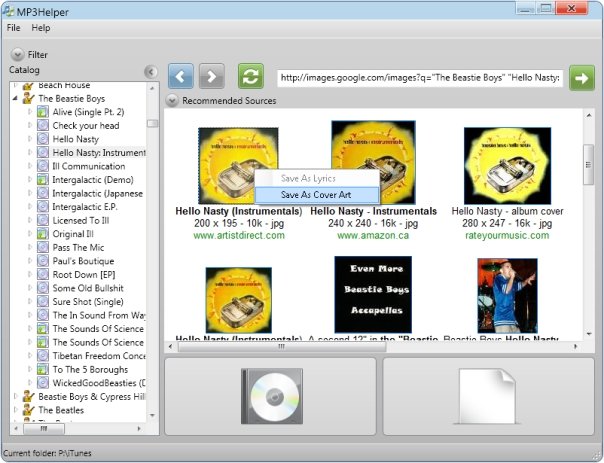Expand the Beastie Boys & Cypress Hill node

pos(15,396)
